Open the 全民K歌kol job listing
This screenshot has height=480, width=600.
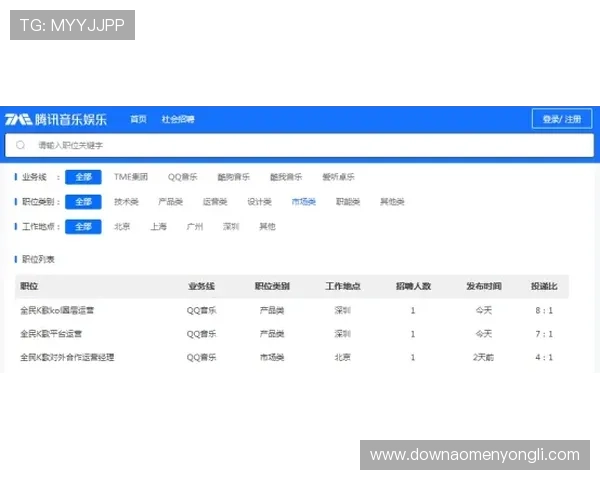(57, 310)
